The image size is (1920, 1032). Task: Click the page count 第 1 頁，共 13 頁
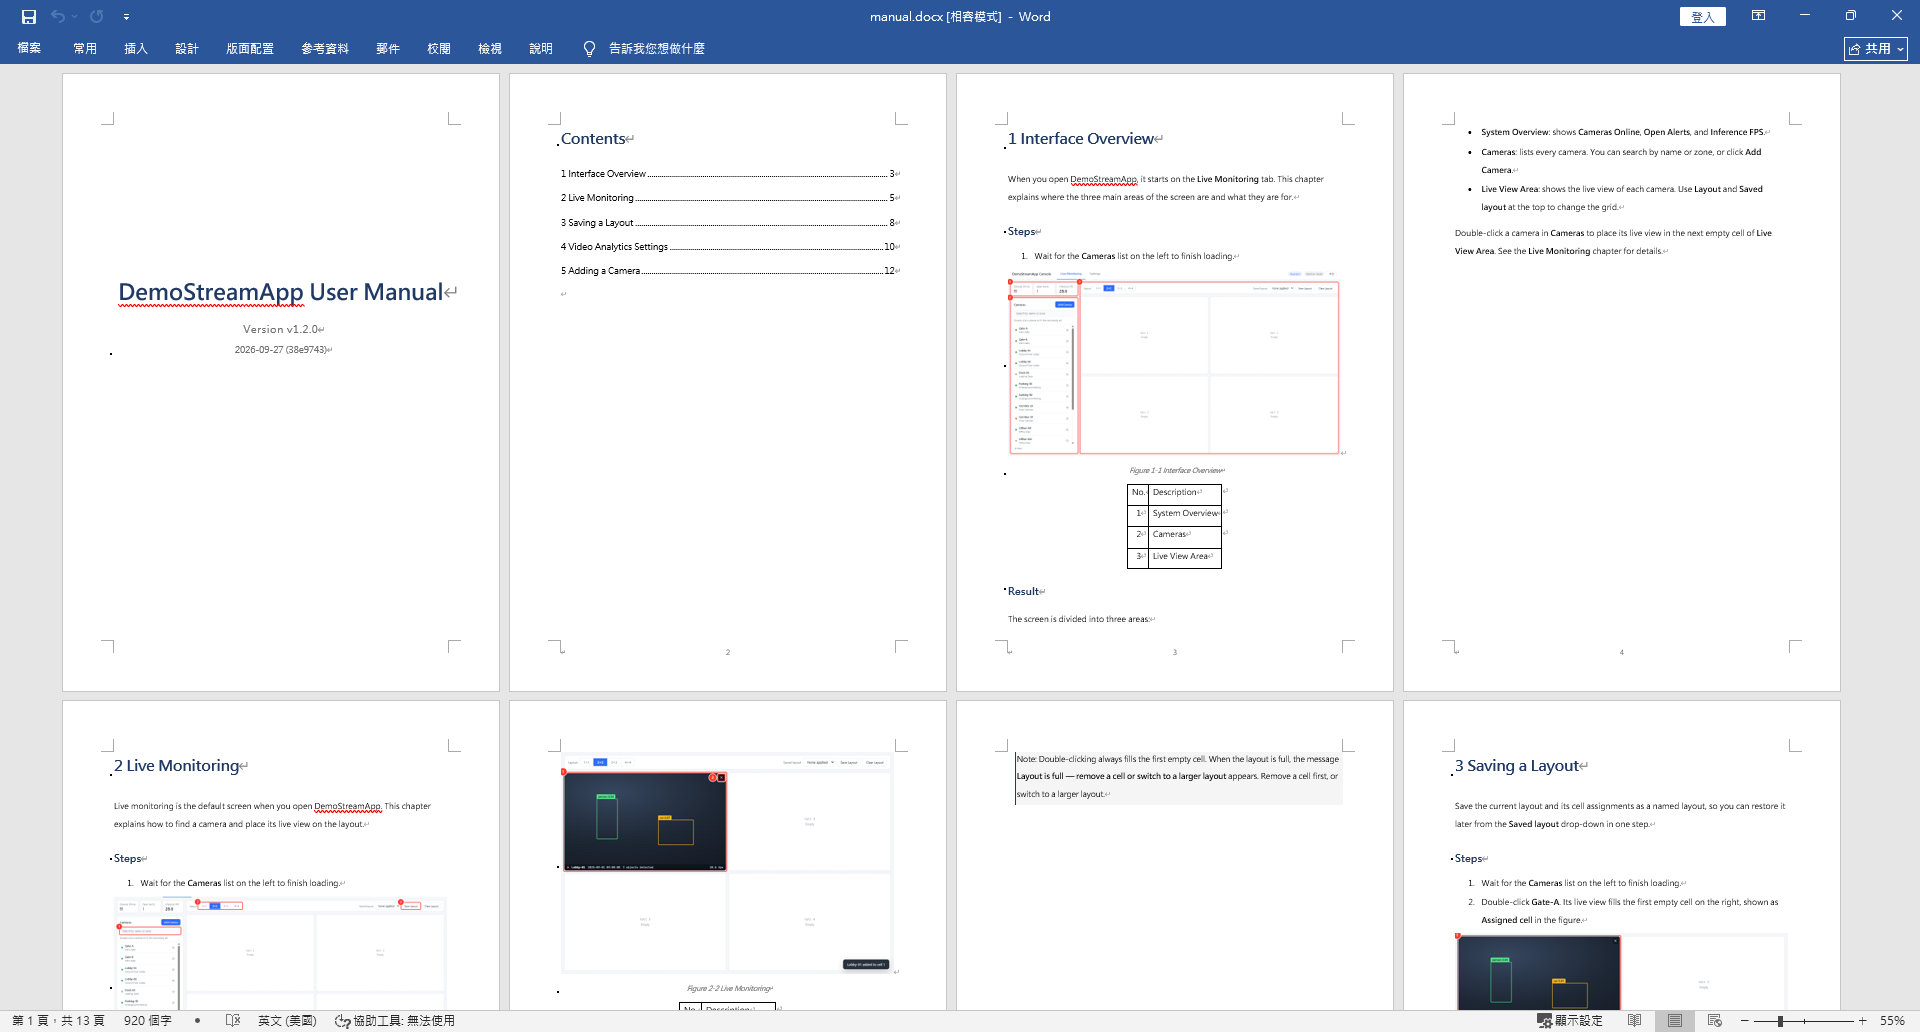pos(58,1021)
